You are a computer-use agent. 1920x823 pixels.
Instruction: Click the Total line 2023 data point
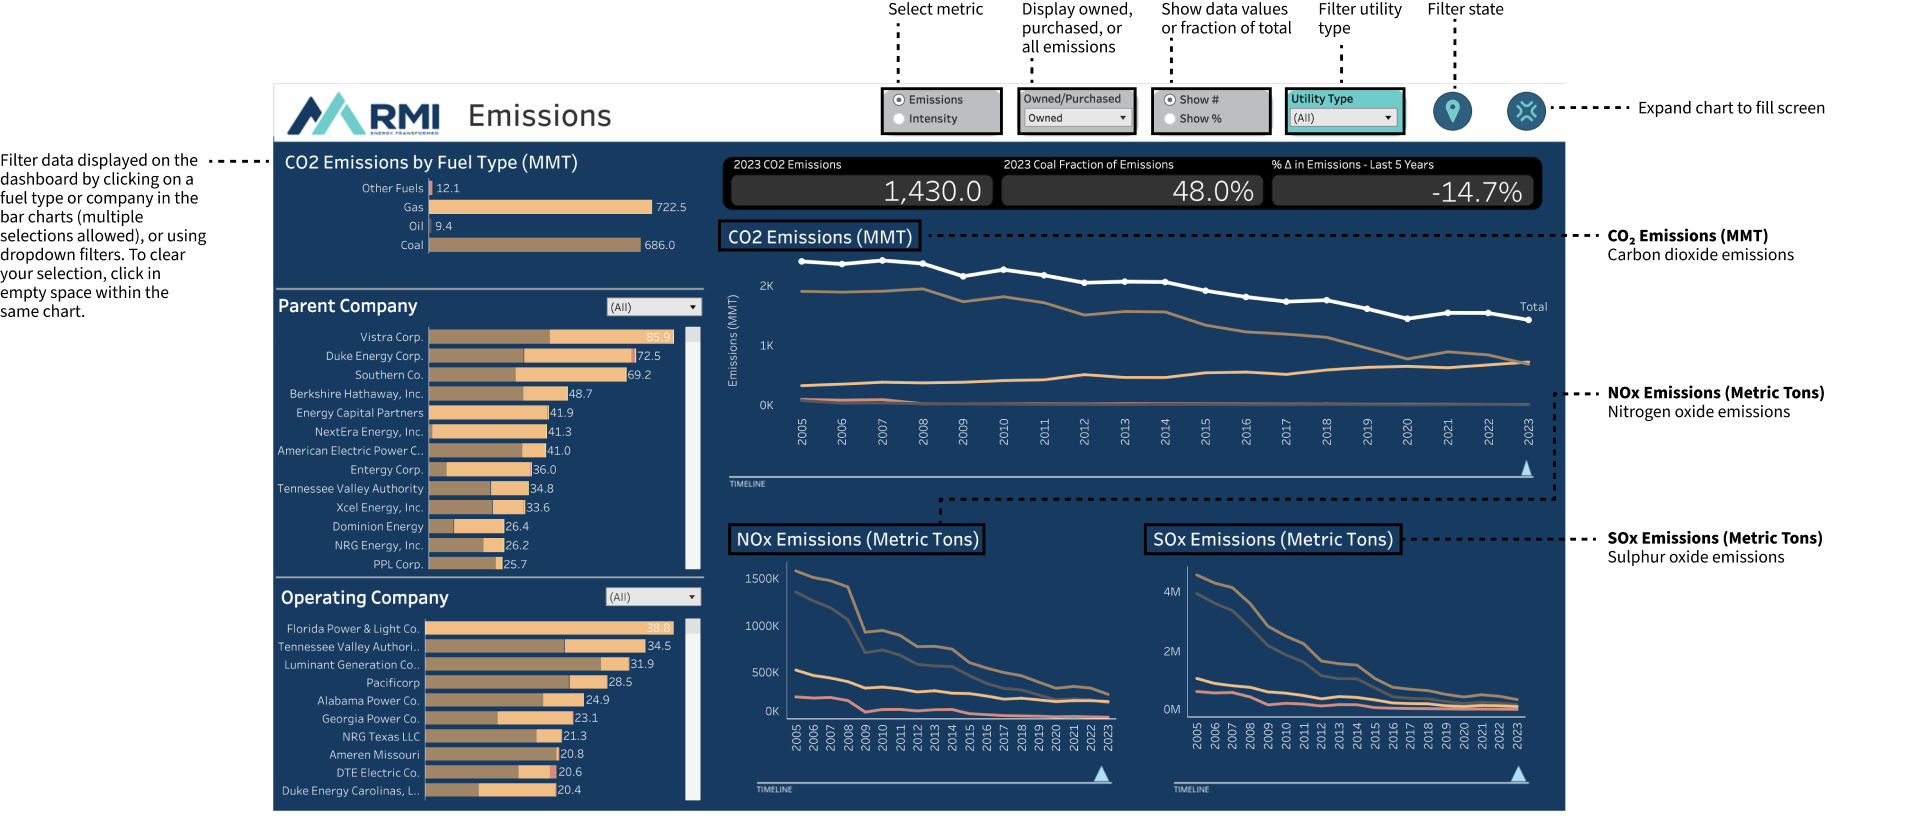click(x=1528, y=320)
